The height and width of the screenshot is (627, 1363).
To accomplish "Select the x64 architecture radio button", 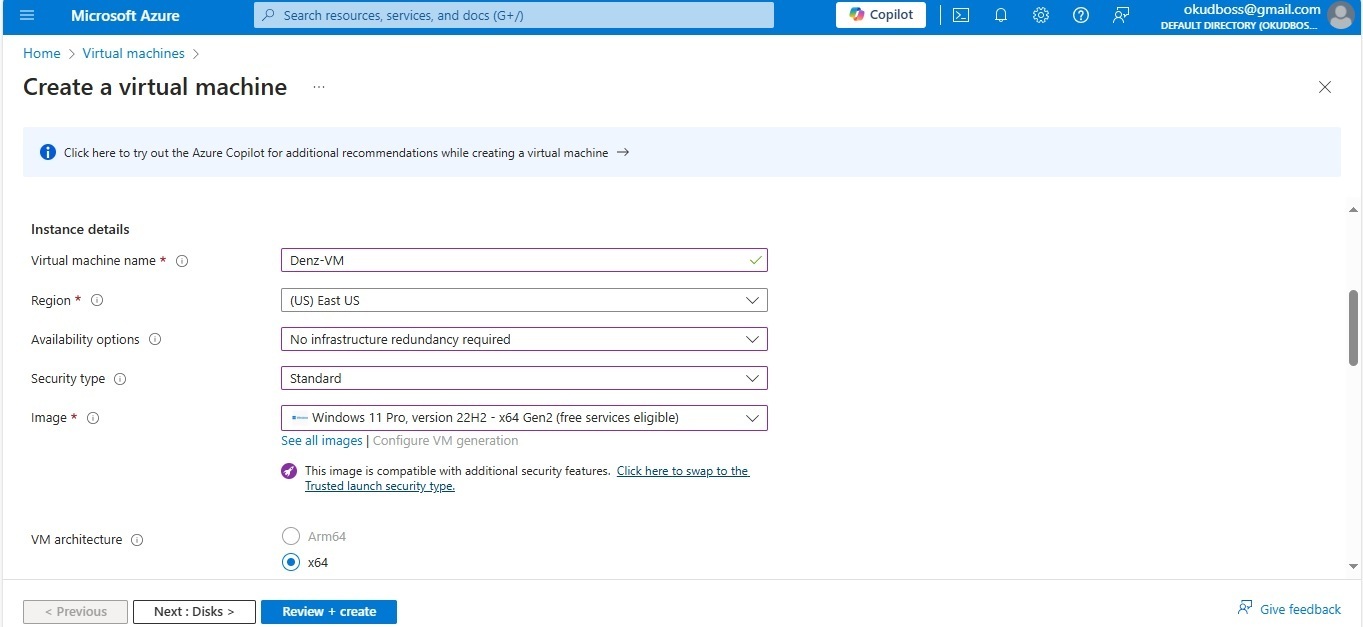I will point(291,562).
